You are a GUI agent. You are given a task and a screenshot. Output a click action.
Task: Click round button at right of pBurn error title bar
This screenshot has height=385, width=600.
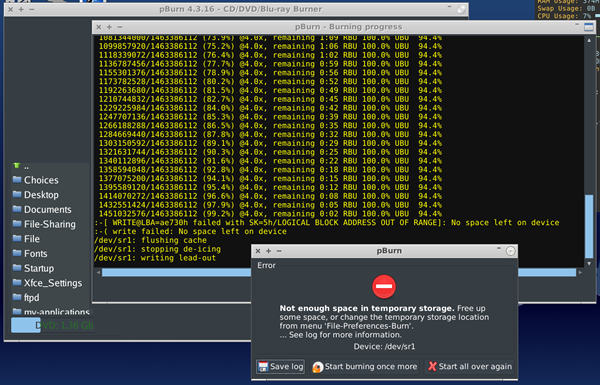click(x=510, y=251)
